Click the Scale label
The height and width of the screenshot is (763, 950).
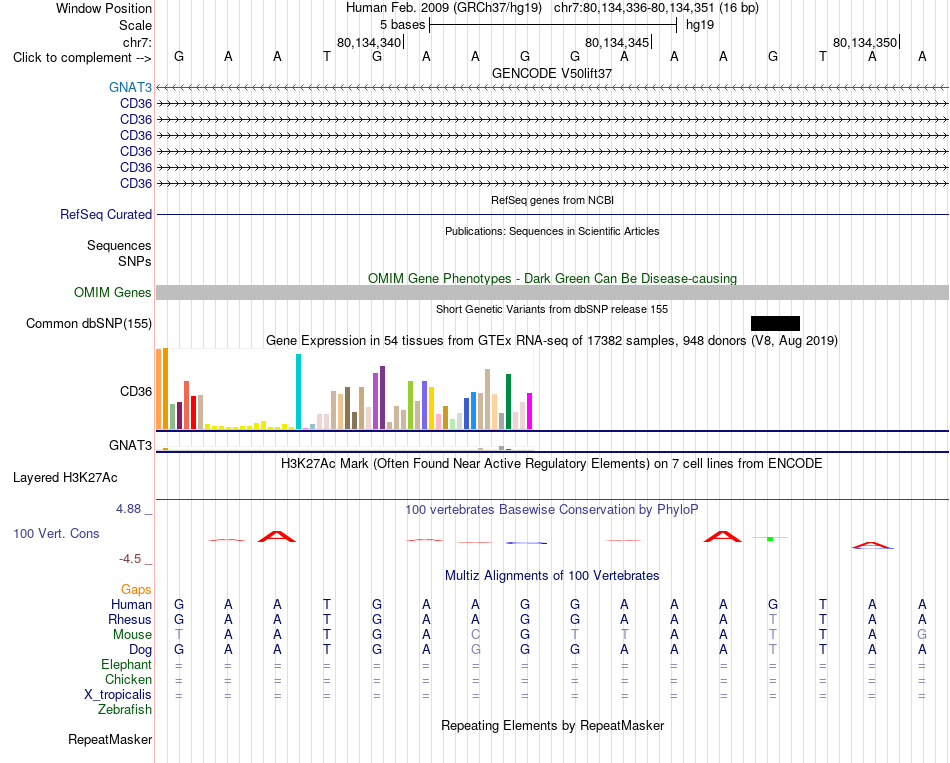(x=136, y=25)
